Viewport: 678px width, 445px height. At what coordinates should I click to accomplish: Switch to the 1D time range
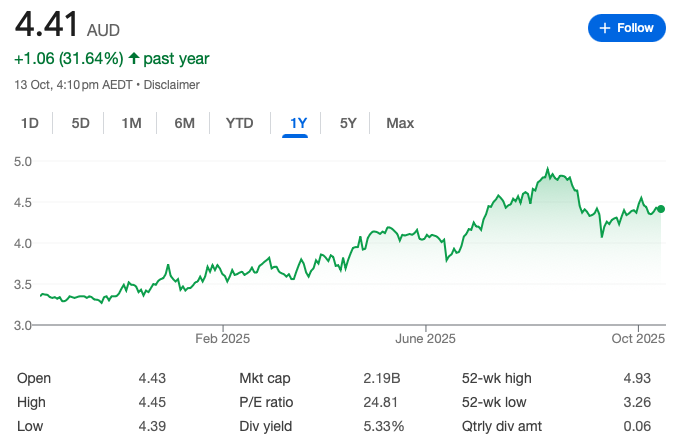coord(30,123)
